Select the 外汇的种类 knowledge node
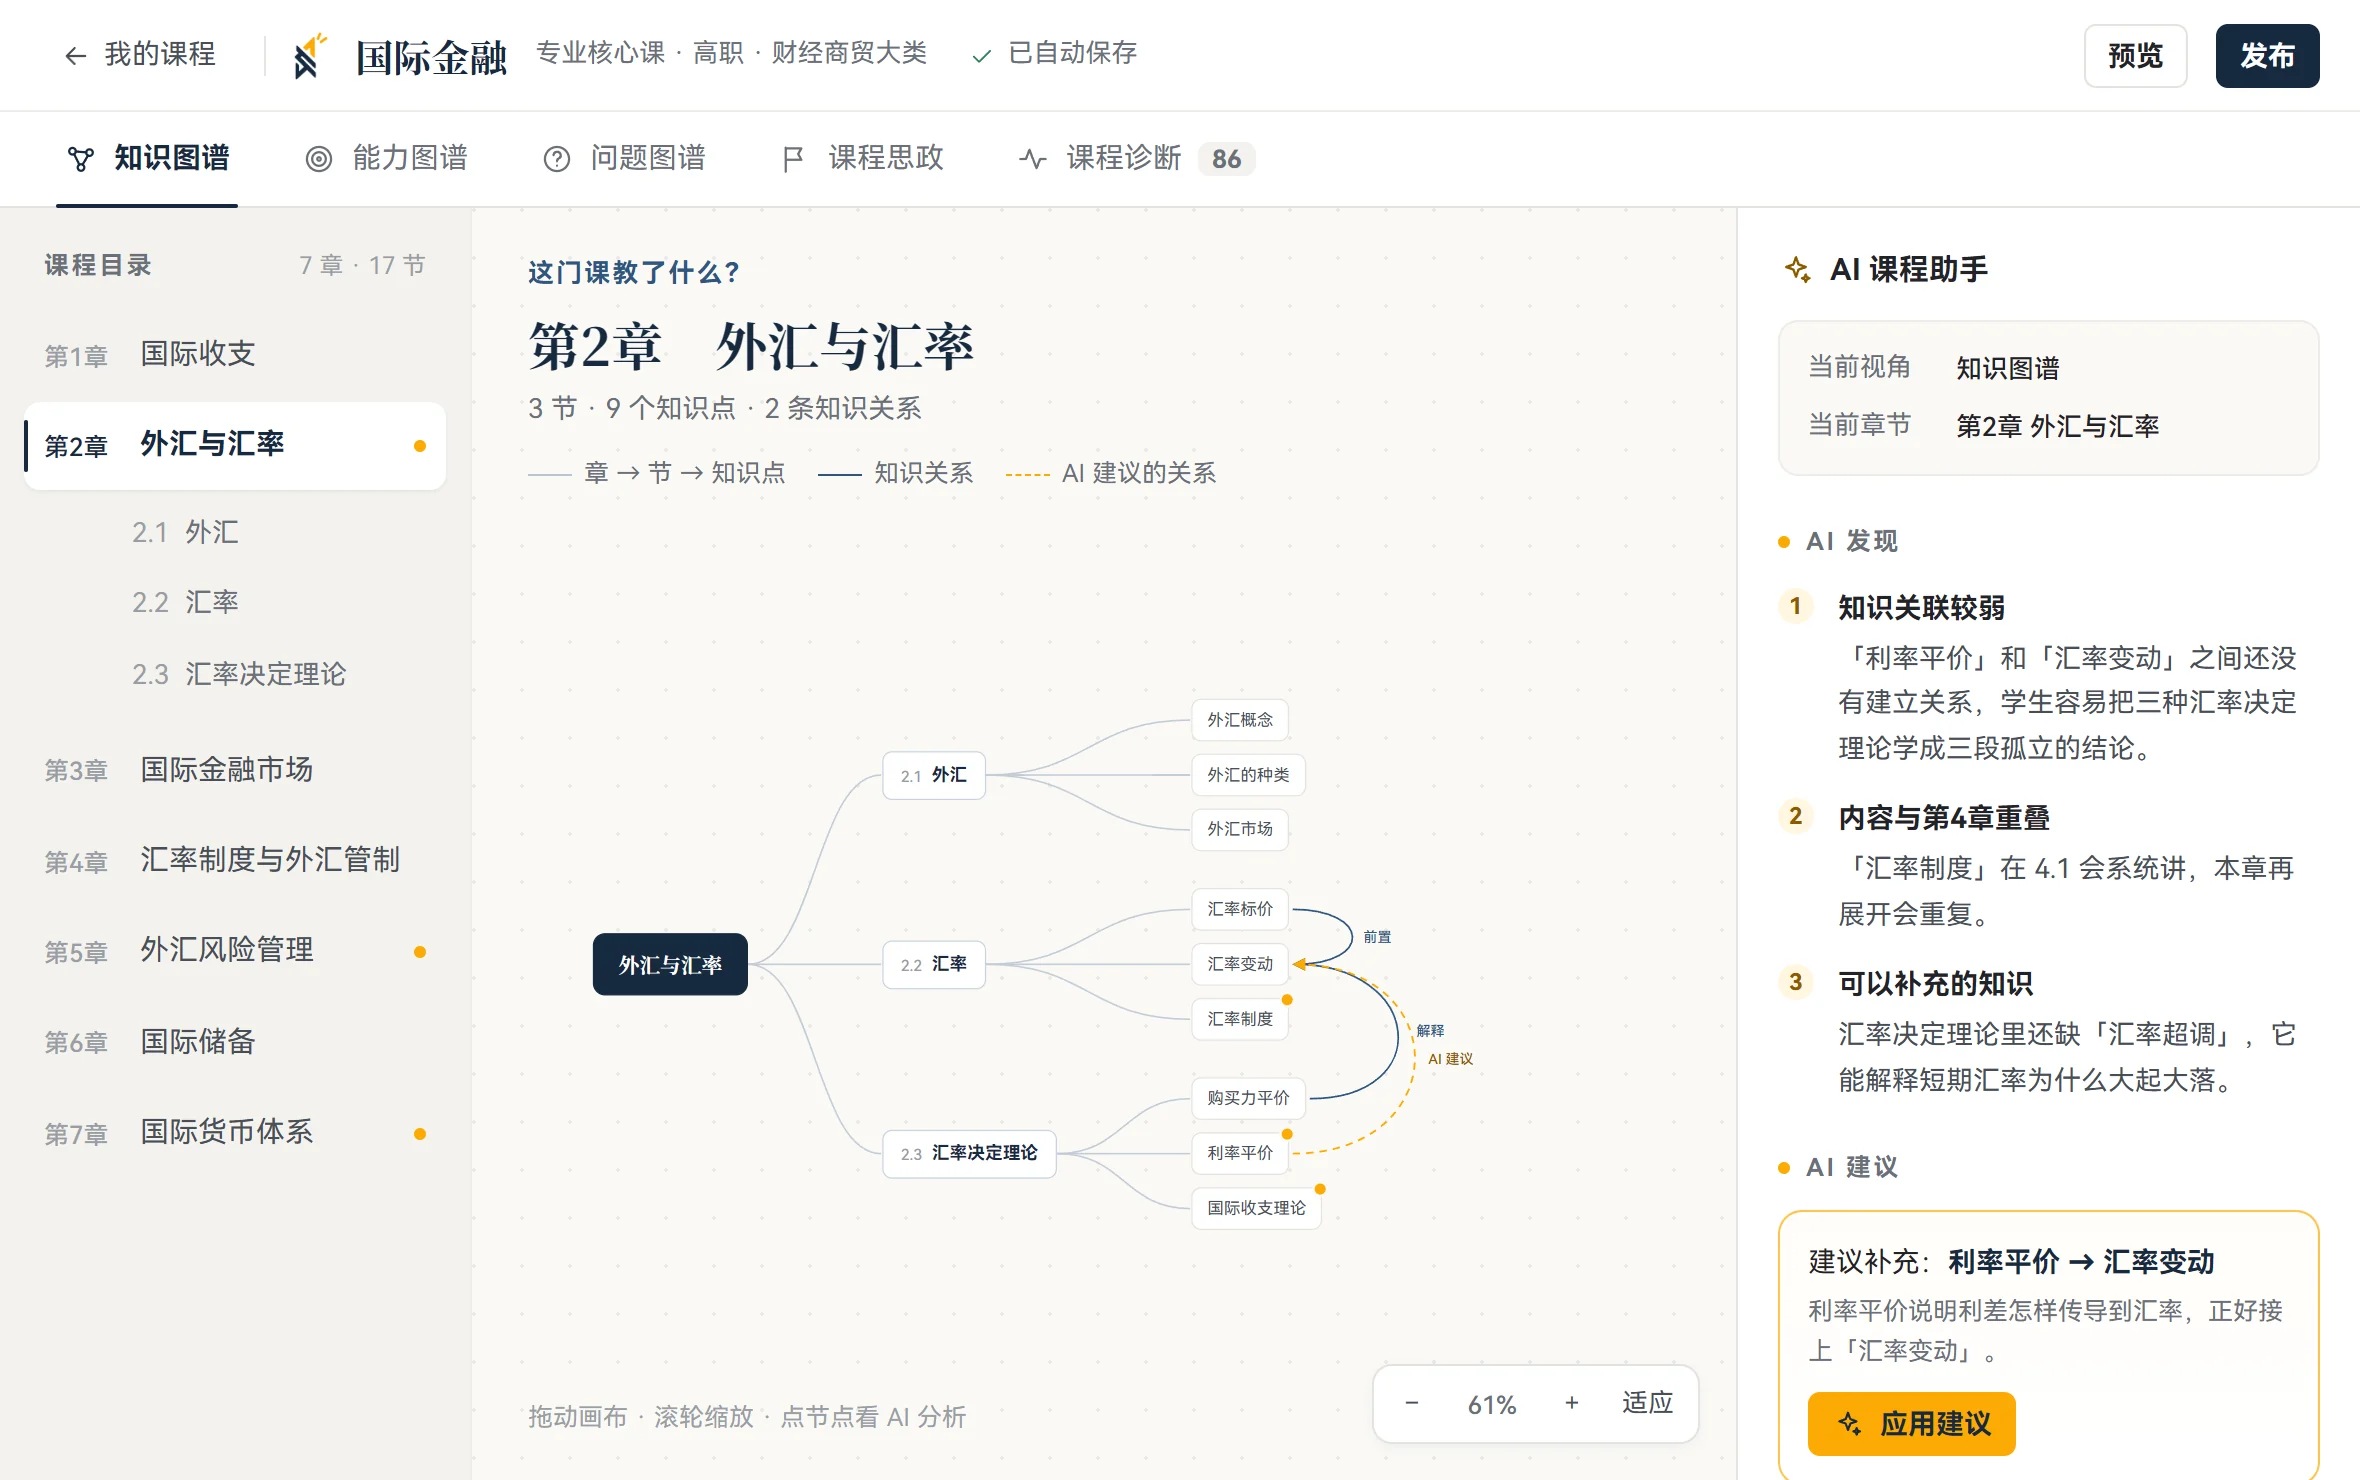Viewport: 2360px width, 1480px height. [x=1248, y=775]
